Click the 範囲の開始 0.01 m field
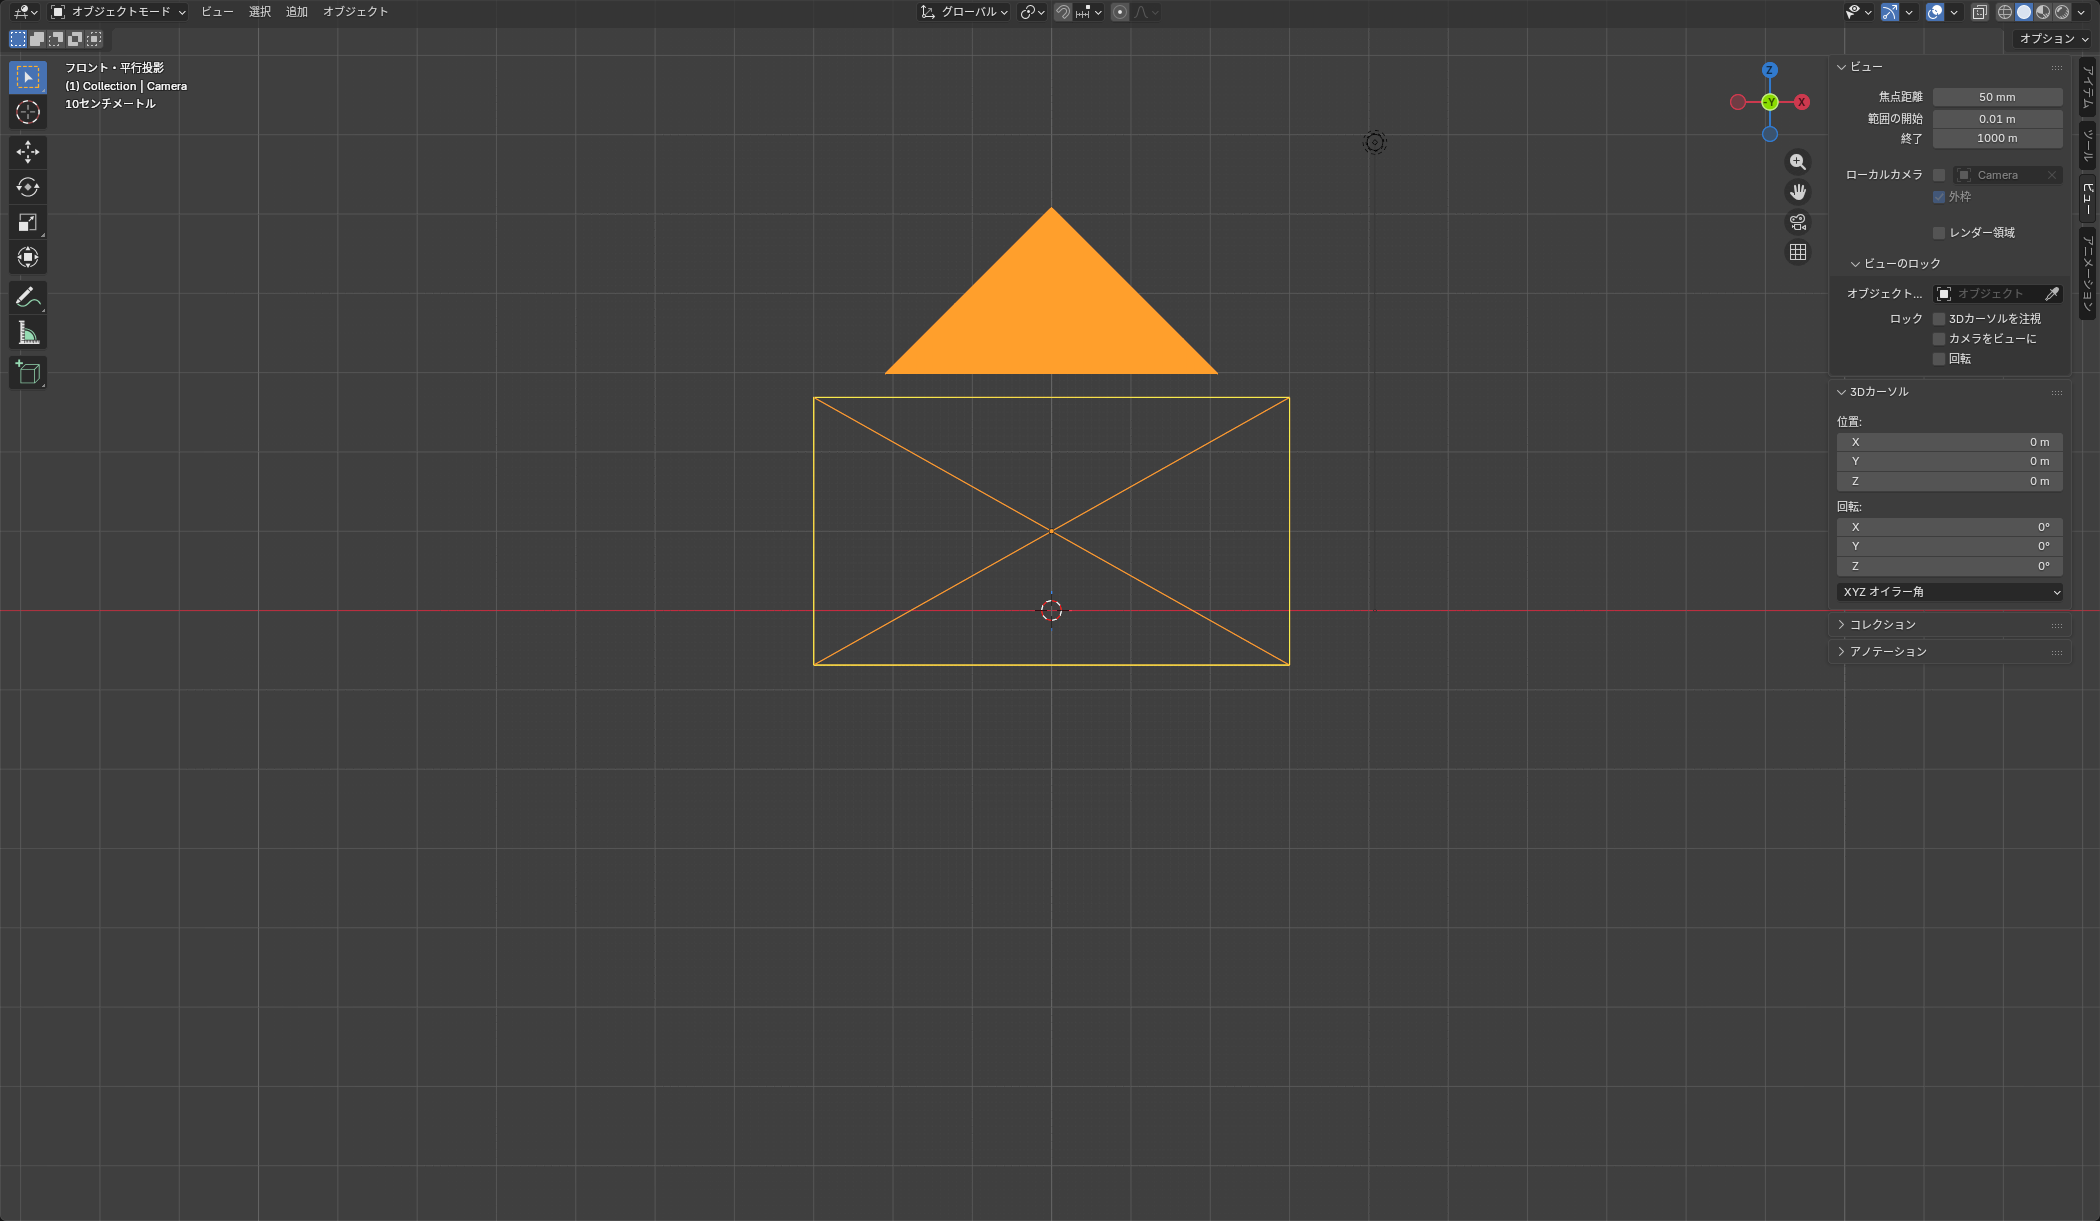This screenshot has width=2100, height=1221. (1997, 119)
